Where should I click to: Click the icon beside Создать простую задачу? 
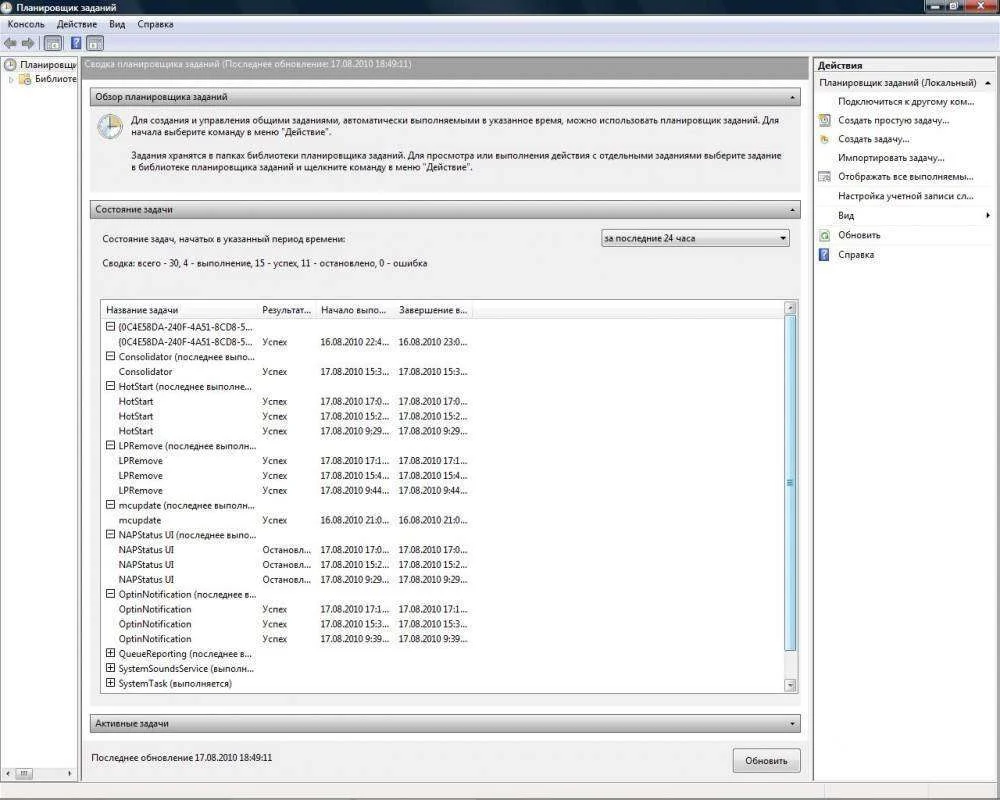pos(825,120)
